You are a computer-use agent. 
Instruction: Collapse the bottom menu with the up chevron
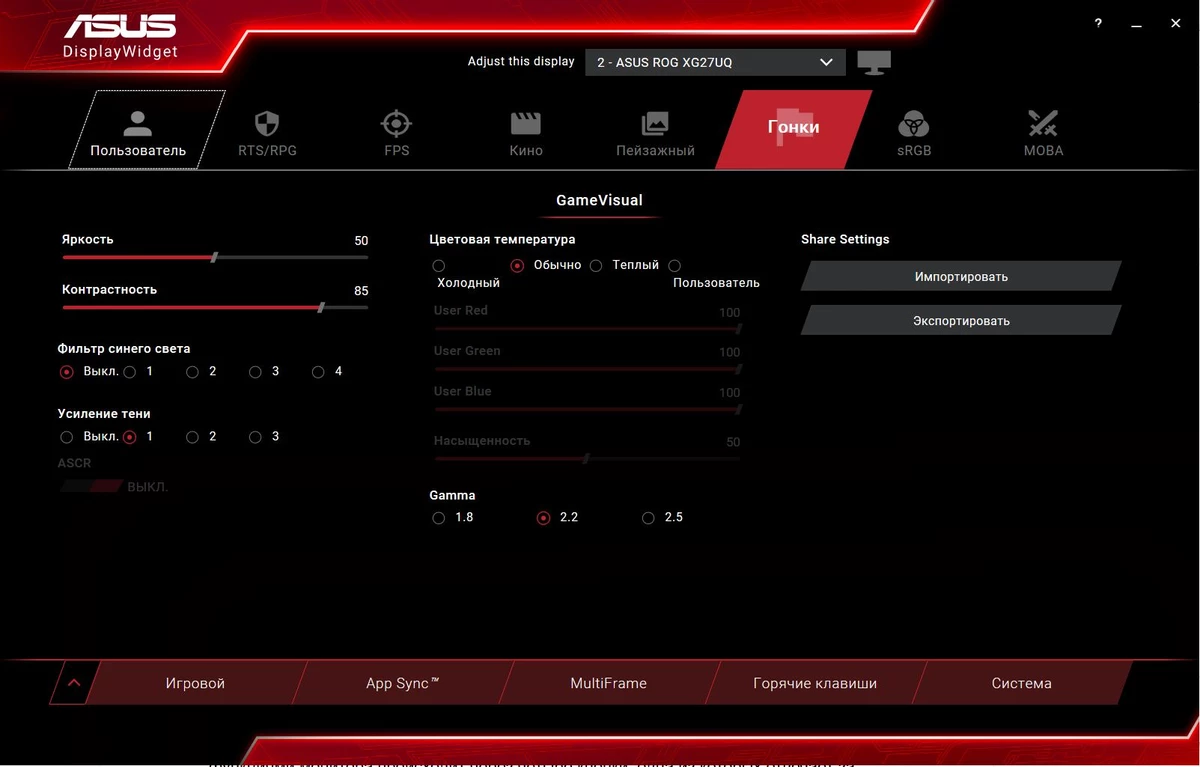(x=74, y=684)
